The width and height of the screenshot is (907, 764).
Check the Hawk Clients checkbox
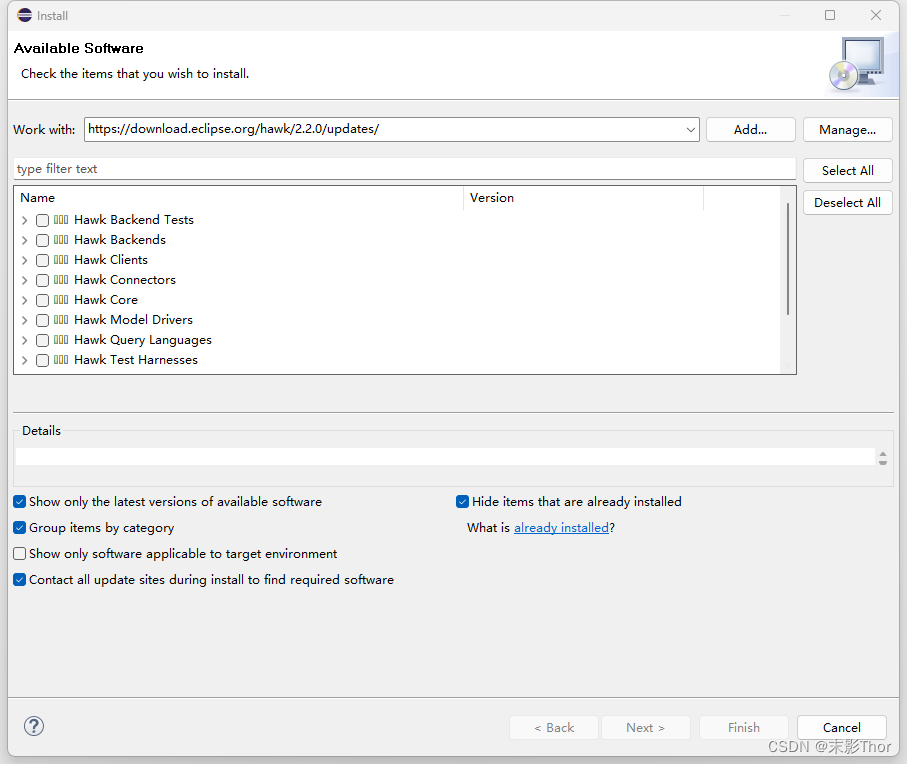(x=42, y=260)
